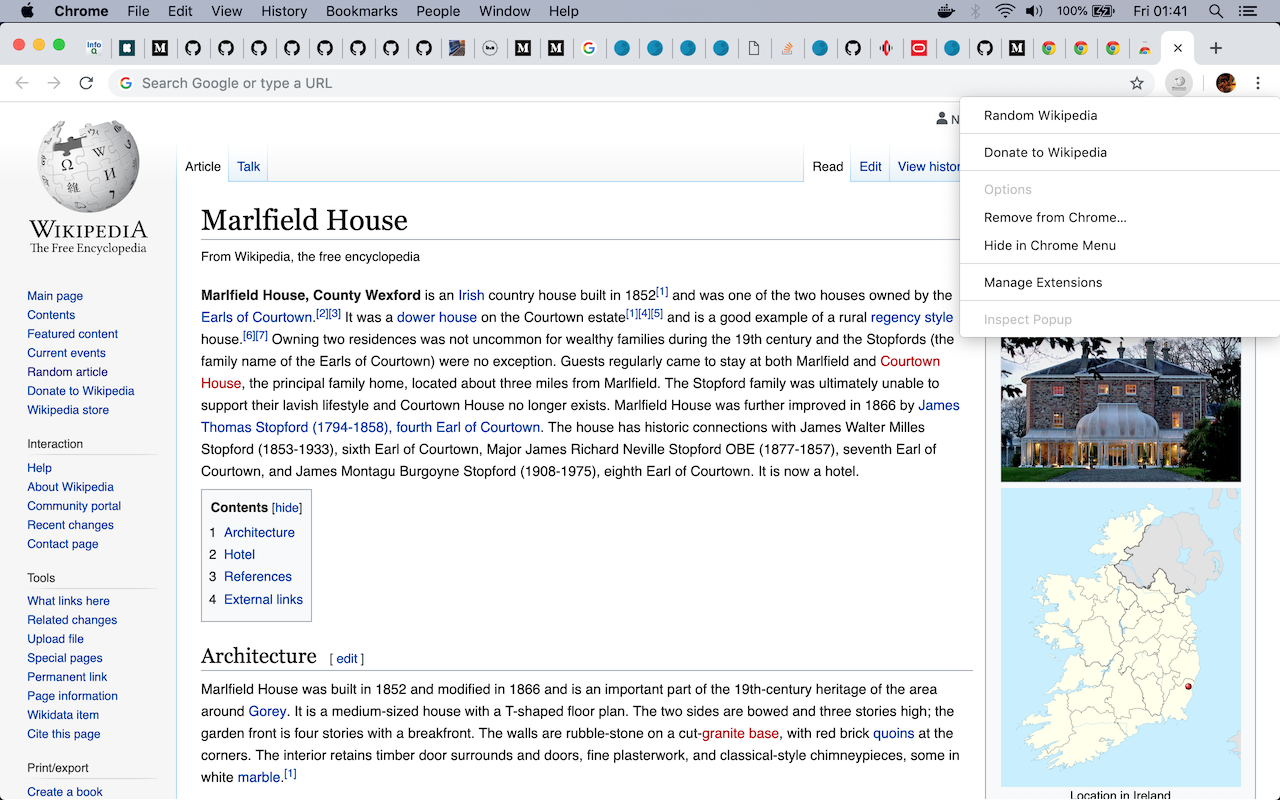Viewport: 1280px width, 800px height.
Task: Open Chrome's three-dot customize menu
Action: pyautogui.click(x=1258, y=83)
